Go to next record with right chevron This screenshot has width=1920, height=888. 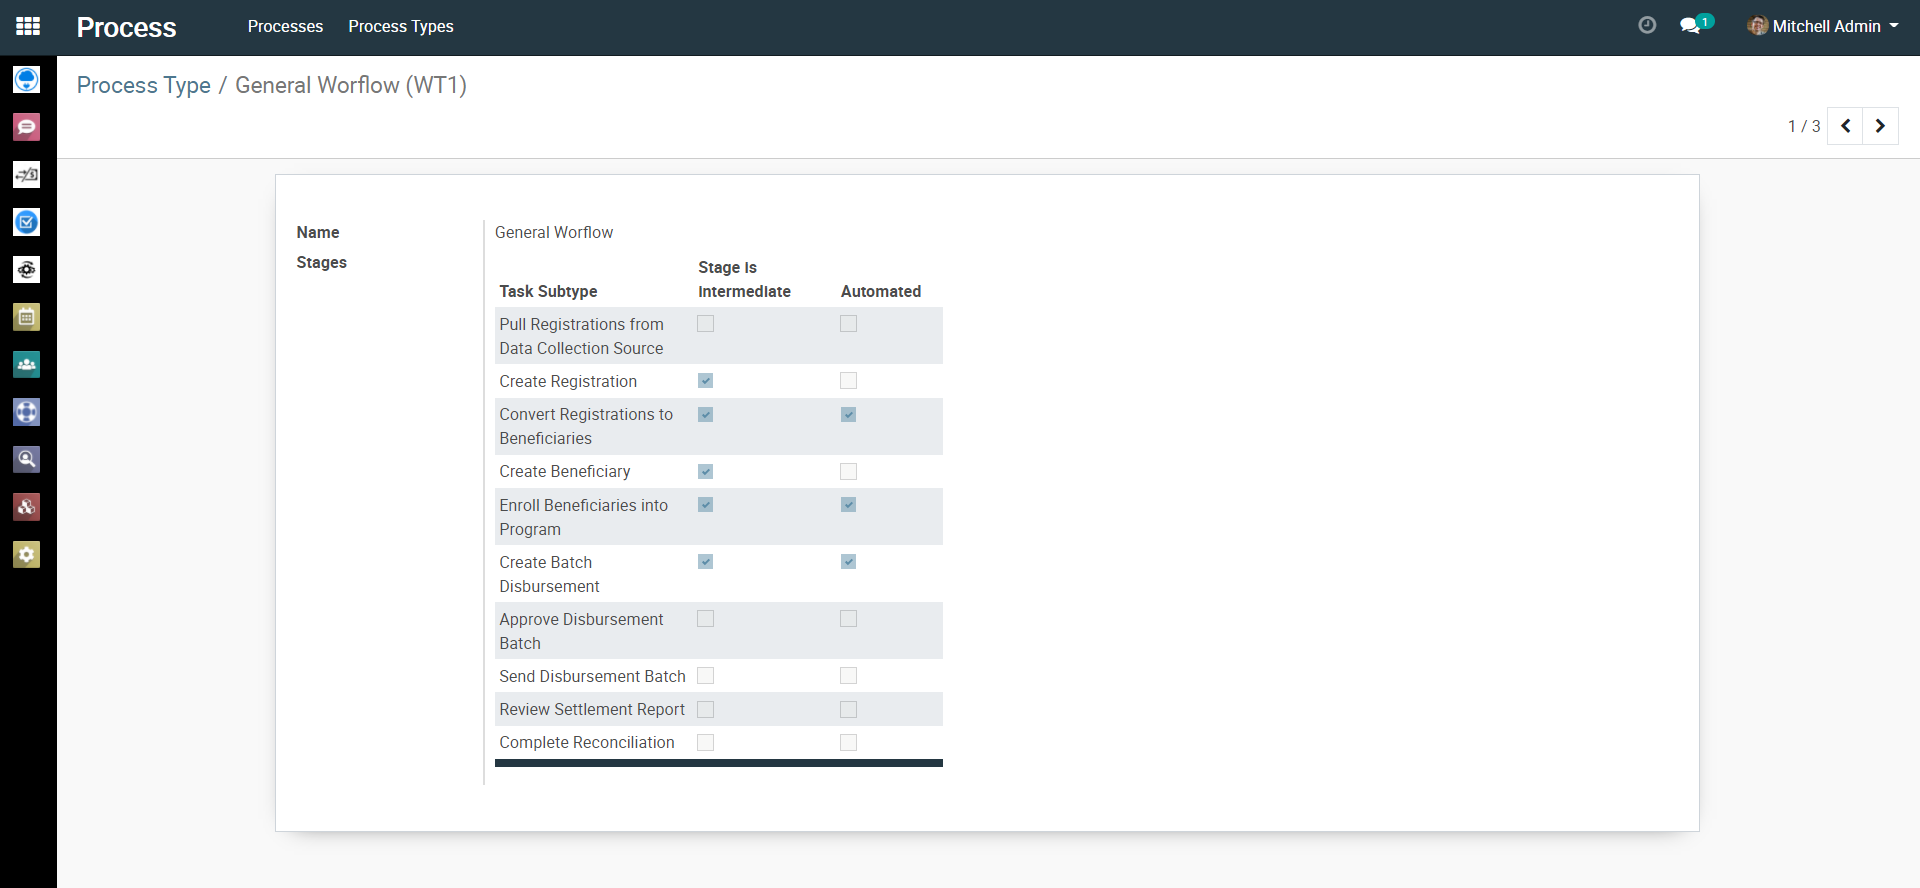(1880, 126)
